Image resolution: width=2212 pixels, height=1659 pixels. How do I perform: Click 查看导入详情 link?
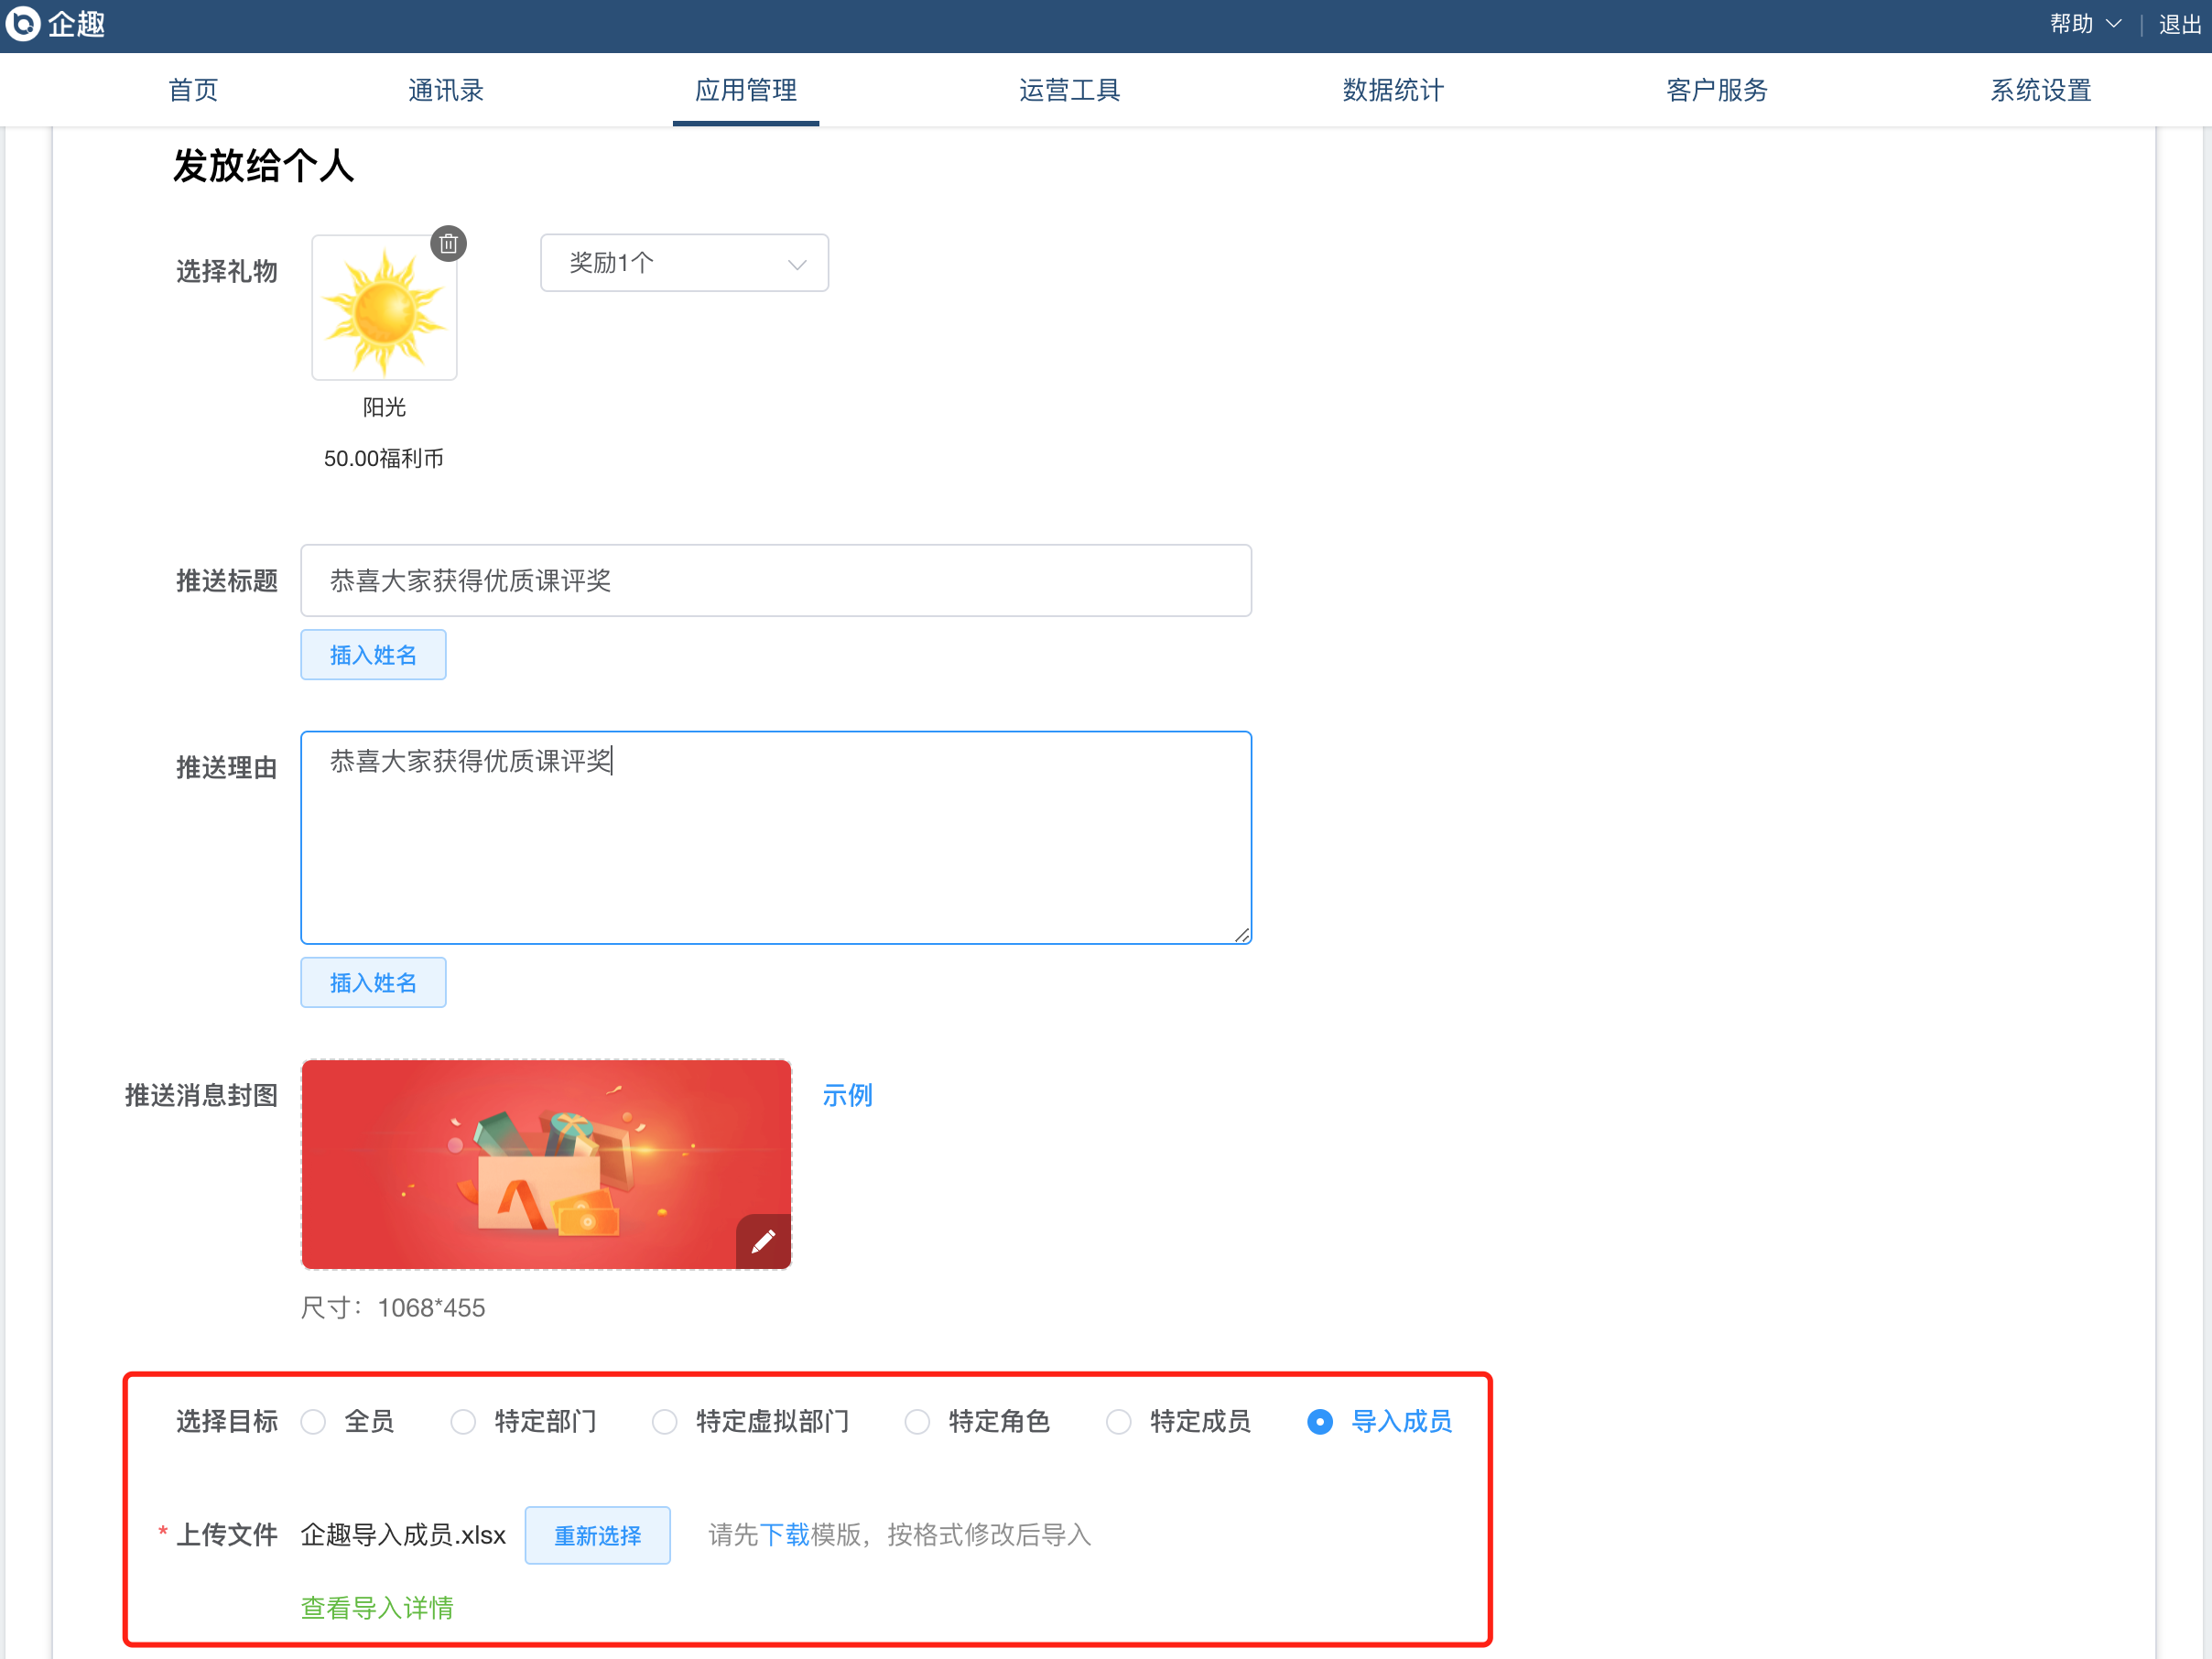coord(377,1607)
